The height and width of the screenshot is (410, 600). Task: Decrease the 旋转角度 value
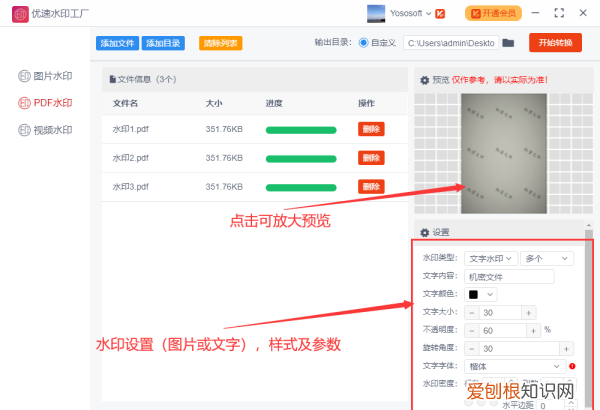tap(472, 349)
